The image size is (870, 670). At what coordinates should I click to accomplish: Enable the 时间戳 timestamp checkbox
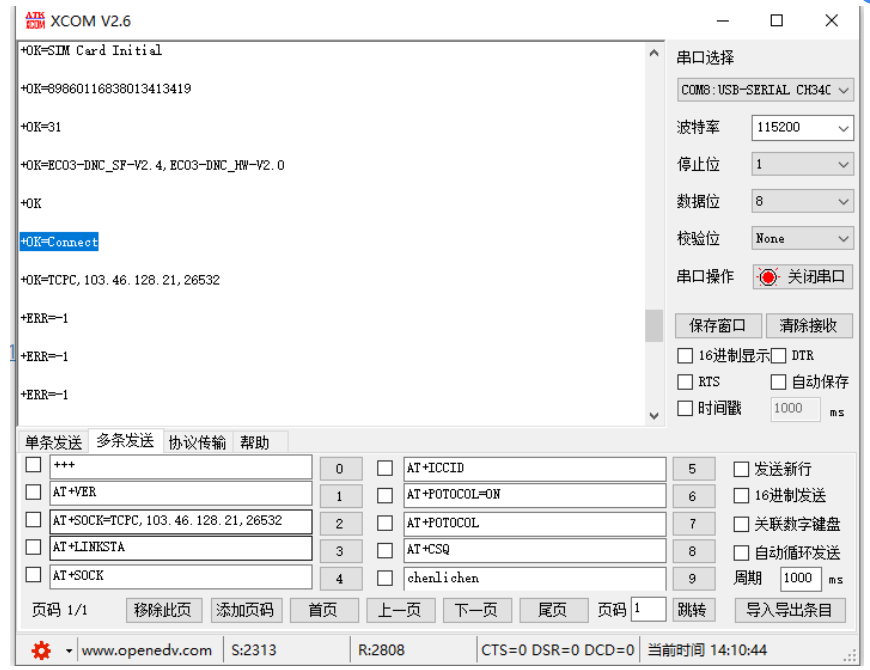tap(686, 408)
